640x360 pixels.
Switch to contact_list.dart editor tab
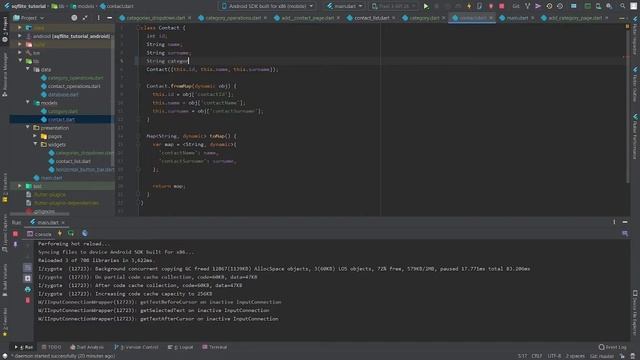(371, 18)
